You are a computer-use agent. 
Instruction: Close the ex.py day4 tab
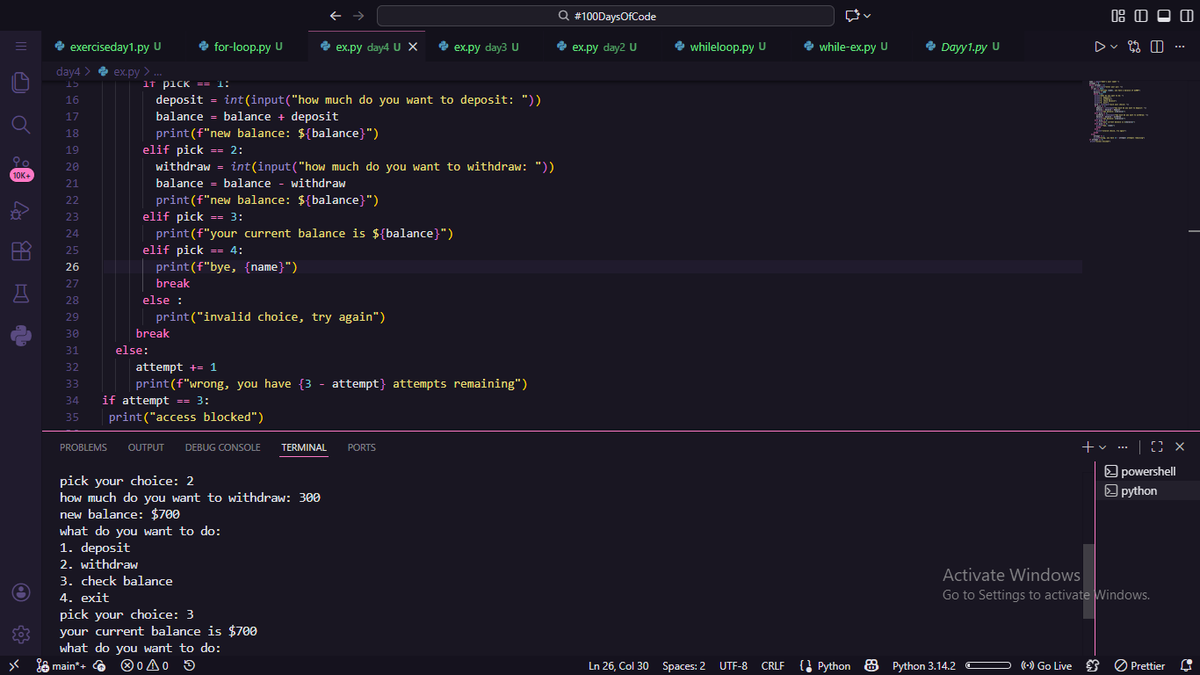(x=413, y=47)
